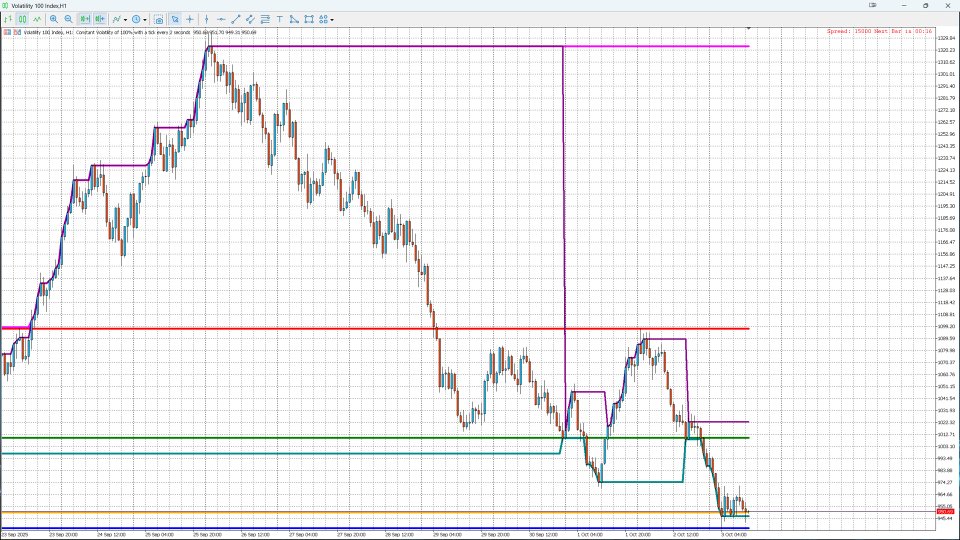Click the red current price label on scale
Image resolution: width=960 pixels, height=540 pixels.
(x=946, y=512)
